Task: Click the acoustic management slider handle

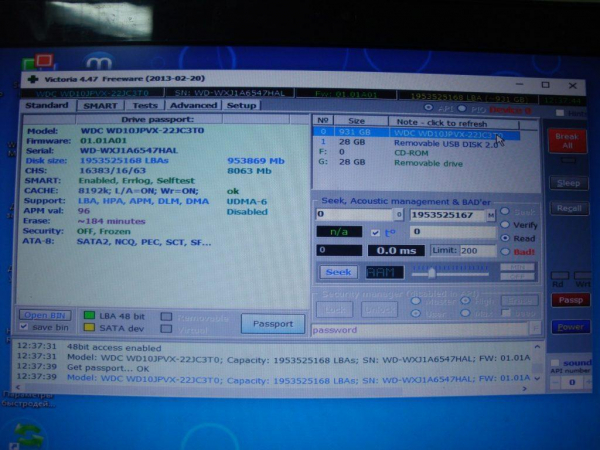Action: (x=432, y=273)
